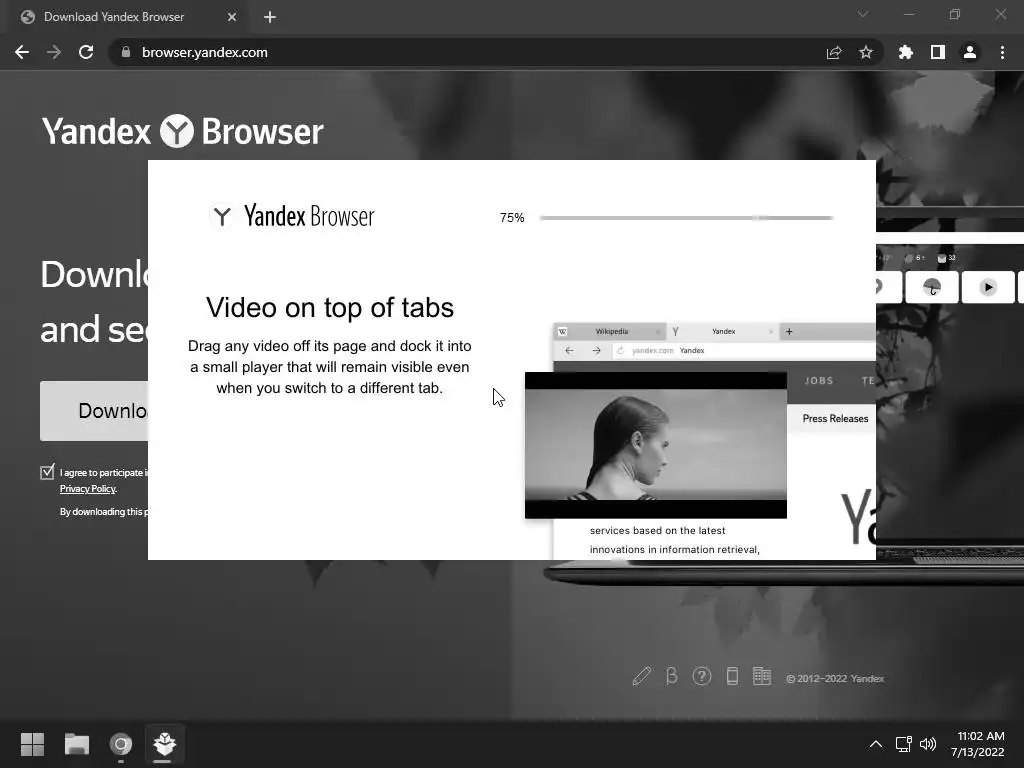1024x768 pixels.
Task: Click the umbrella weather tile
Action: [932, 287]
